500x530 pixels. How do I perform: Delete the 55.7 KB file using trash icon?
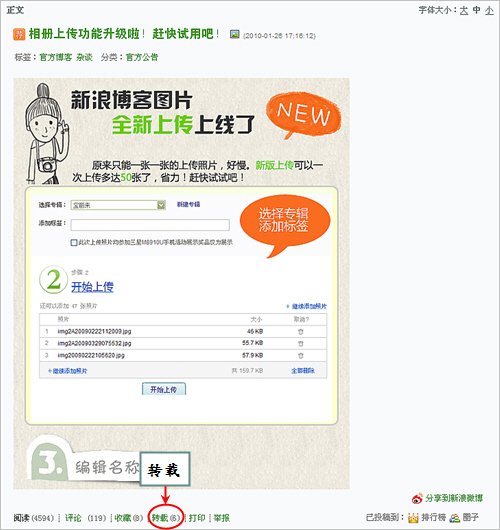pyautogui.click(x=301, y=344)
